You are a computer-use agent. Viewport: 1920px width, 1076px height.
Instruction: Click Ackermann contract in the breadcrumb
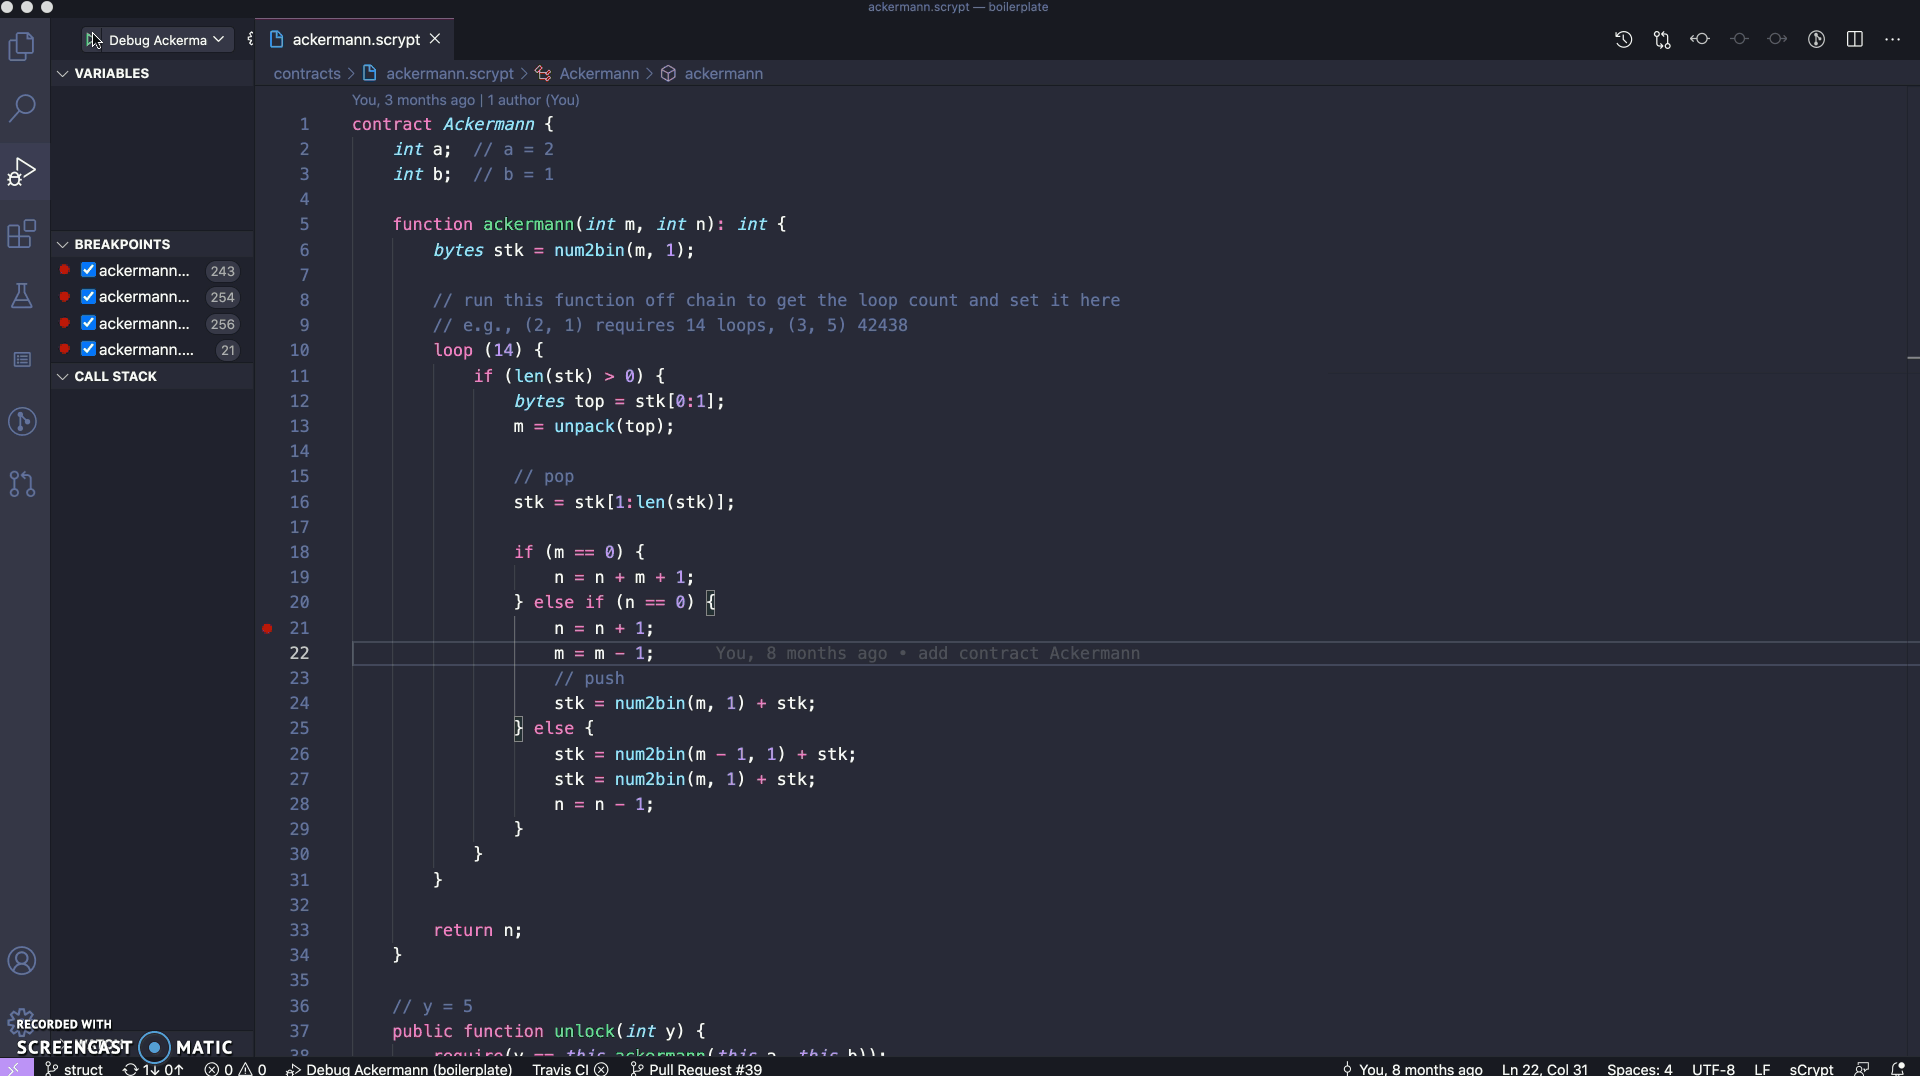pos(598,74)
